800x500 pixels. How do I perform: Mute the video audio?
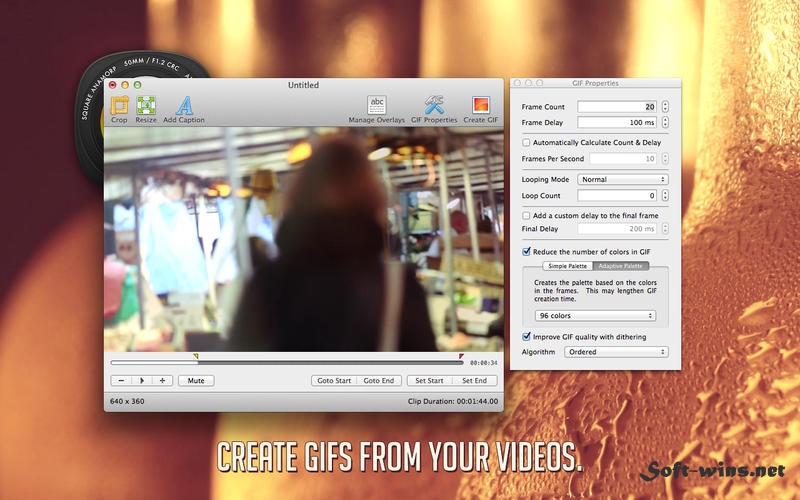tap(196, 381)
